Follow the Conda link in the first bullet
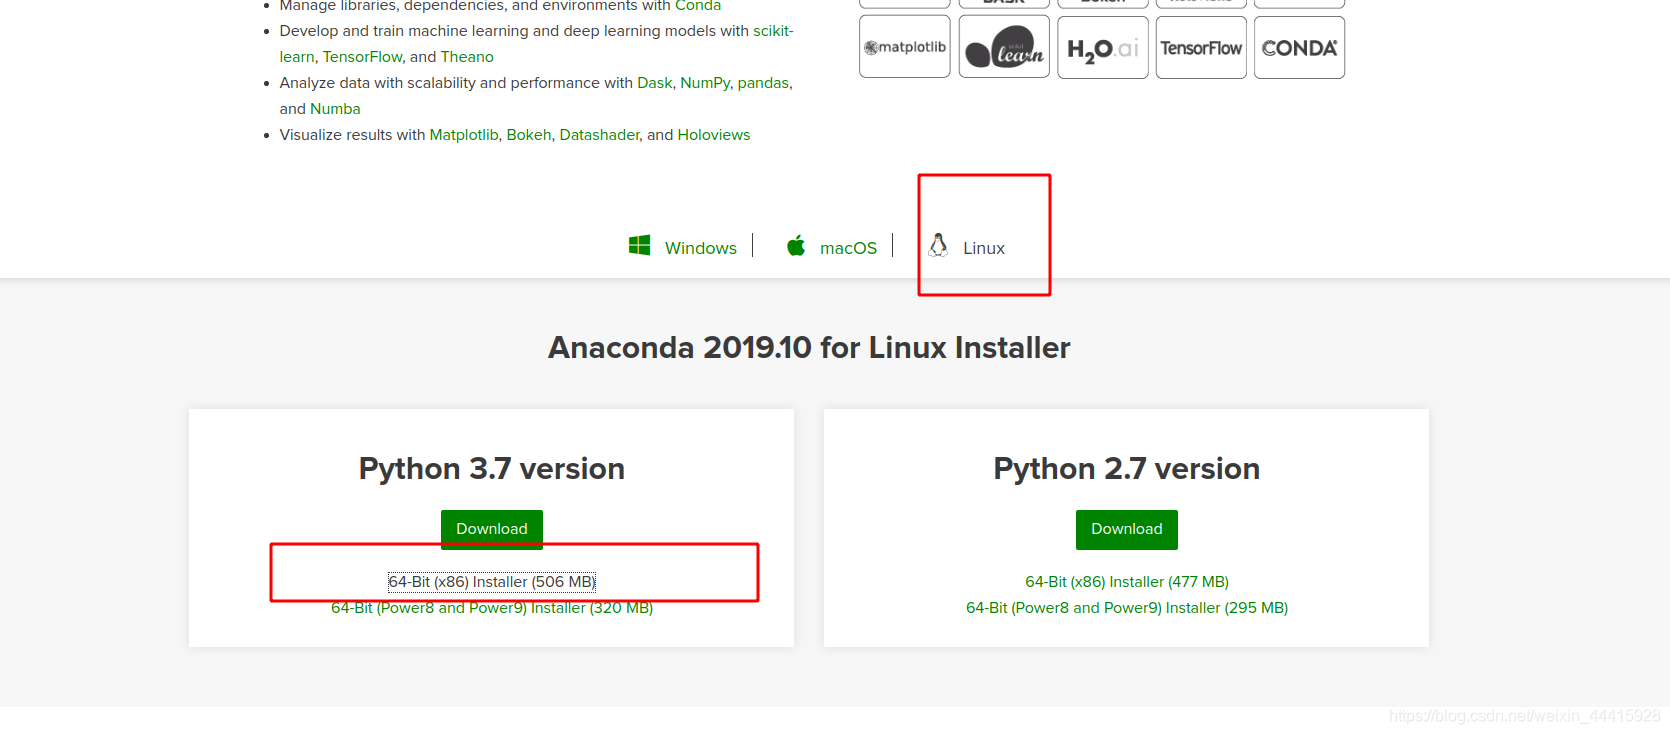 point(698,6)
